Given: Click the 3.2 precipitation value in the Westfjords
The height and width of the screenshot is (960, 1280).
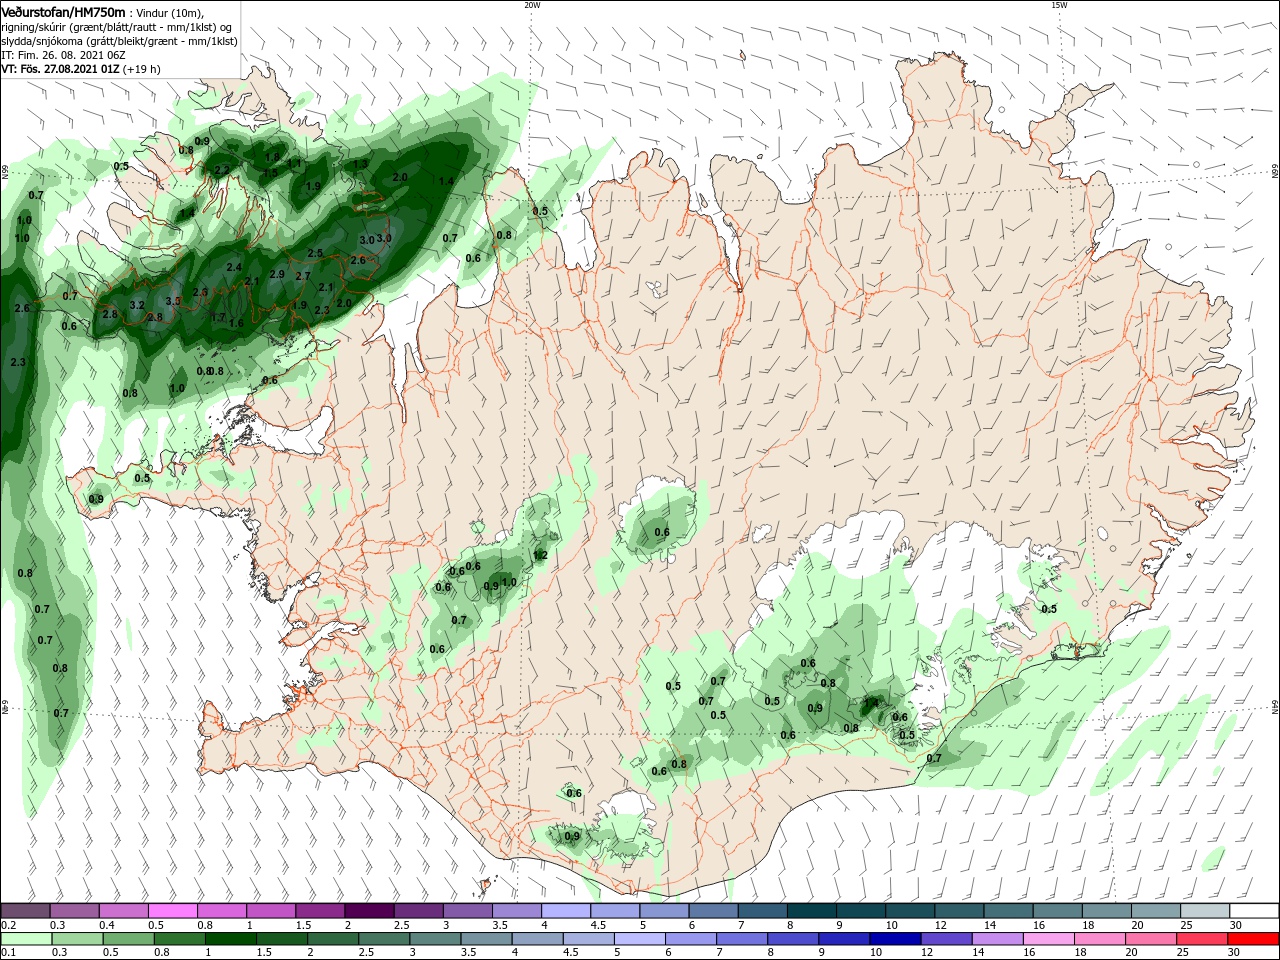Looking at the screenshot, I should tap(137, 305).
